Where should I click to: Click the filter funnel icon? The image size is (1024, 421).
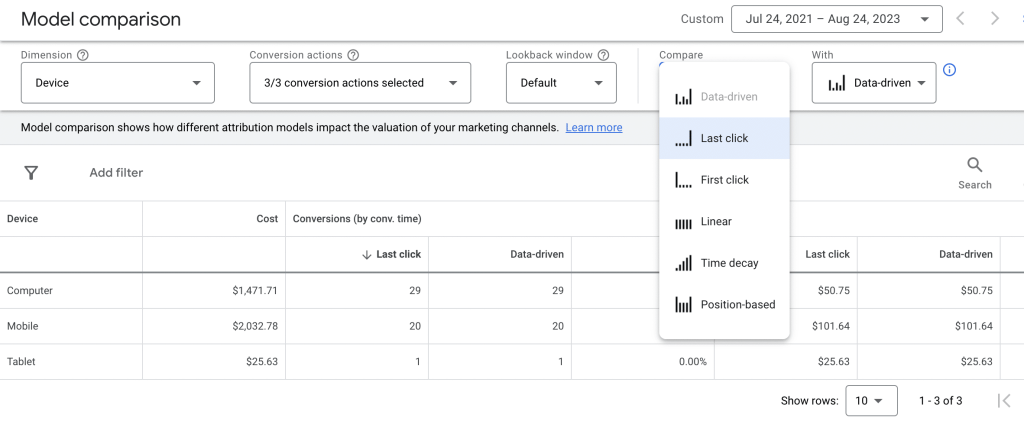[31, 173]
